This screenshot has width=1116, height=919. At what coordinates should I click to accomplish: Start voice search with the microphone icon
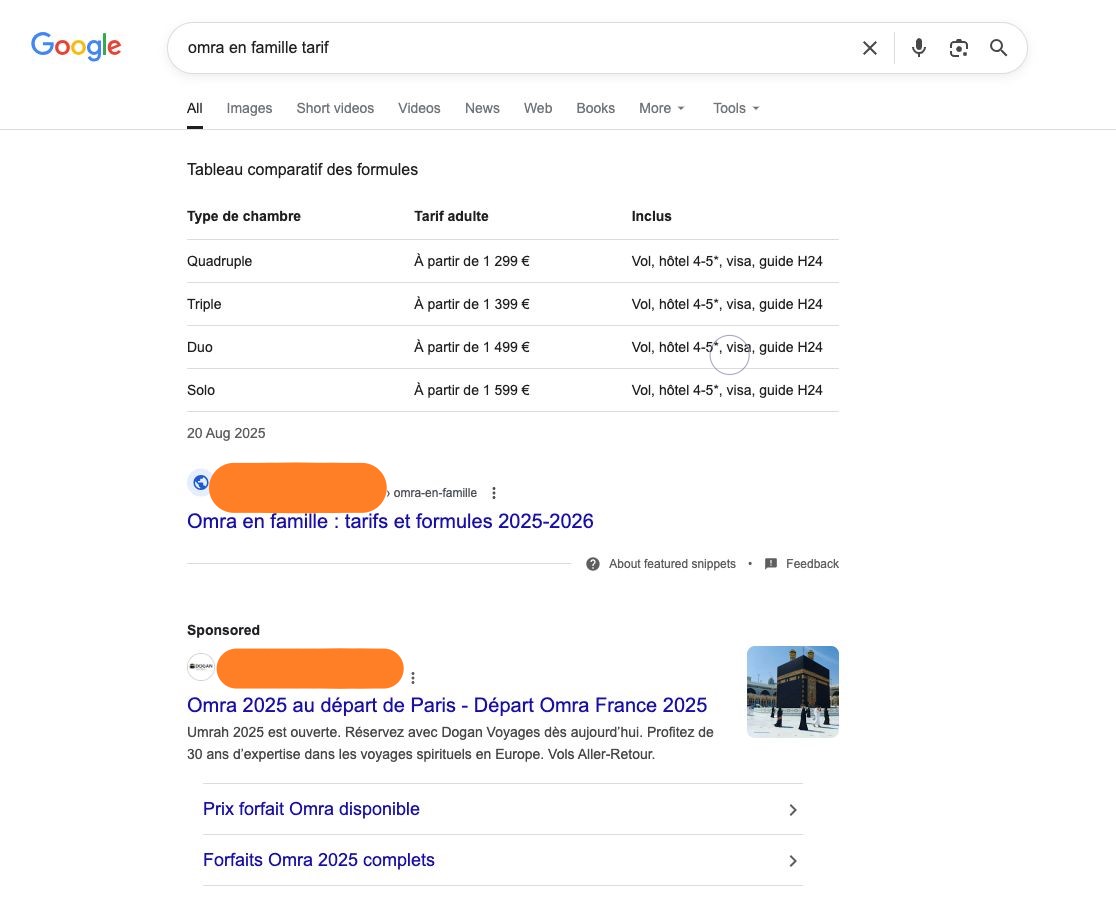tap(918, 48)
